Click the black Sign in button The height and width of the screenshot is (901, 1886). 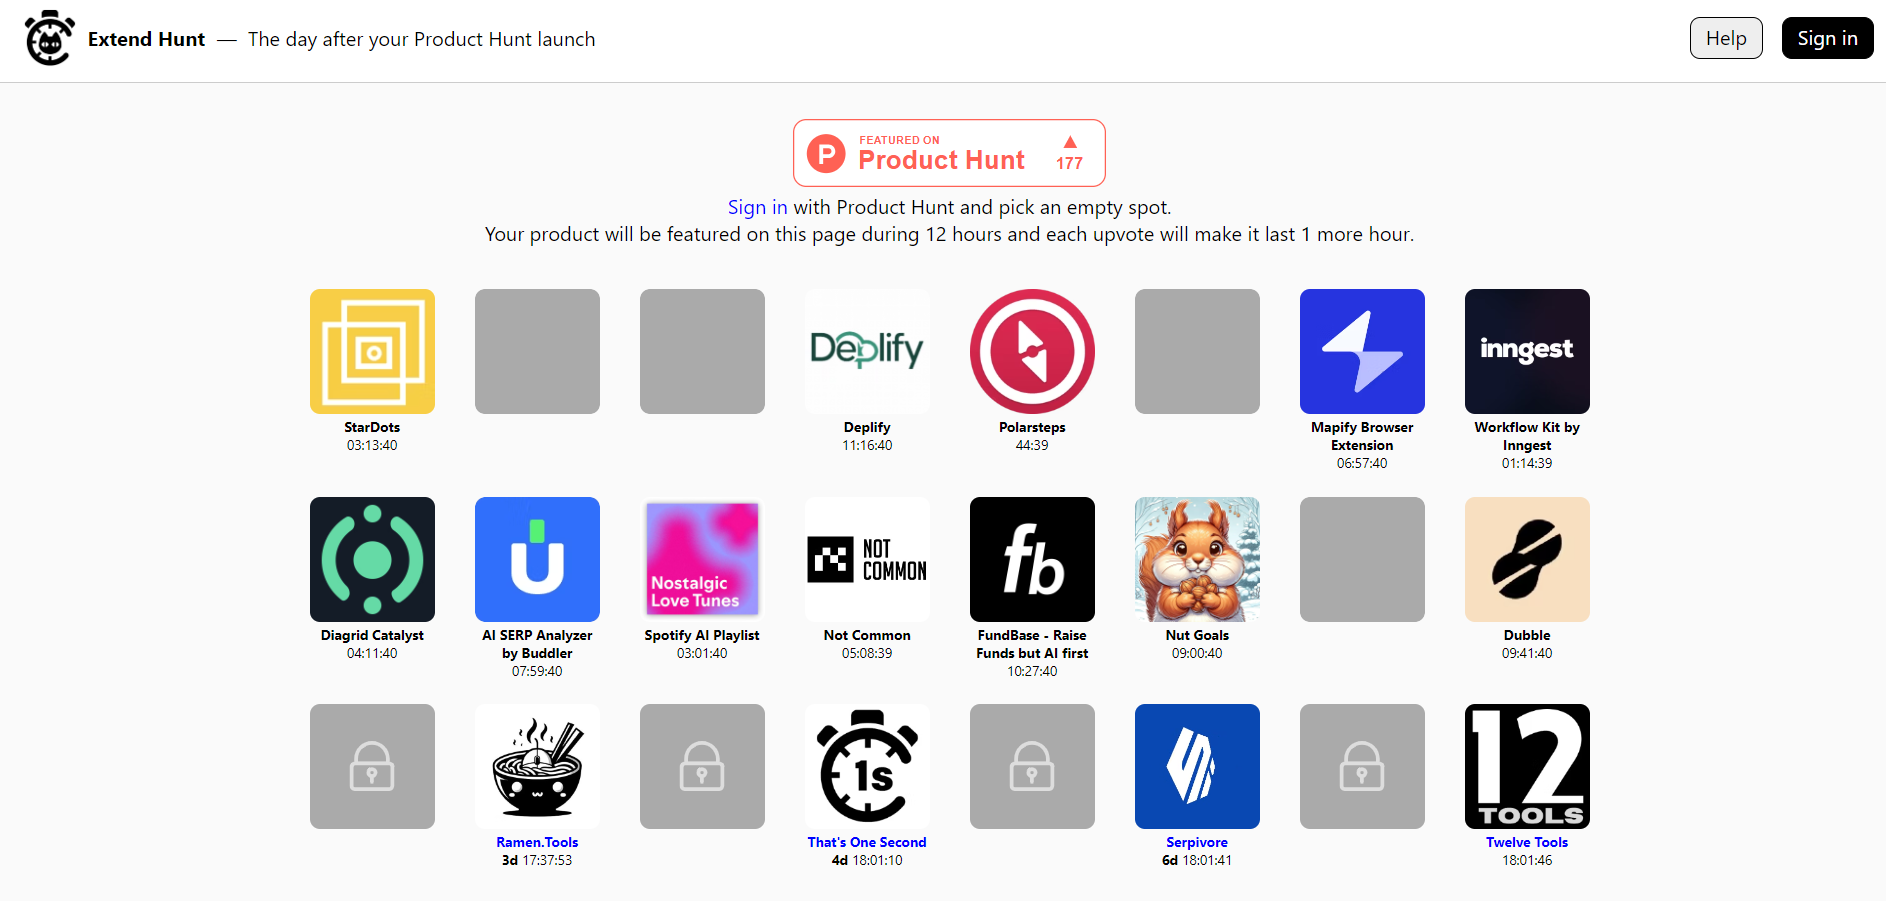coord(1827,38)
